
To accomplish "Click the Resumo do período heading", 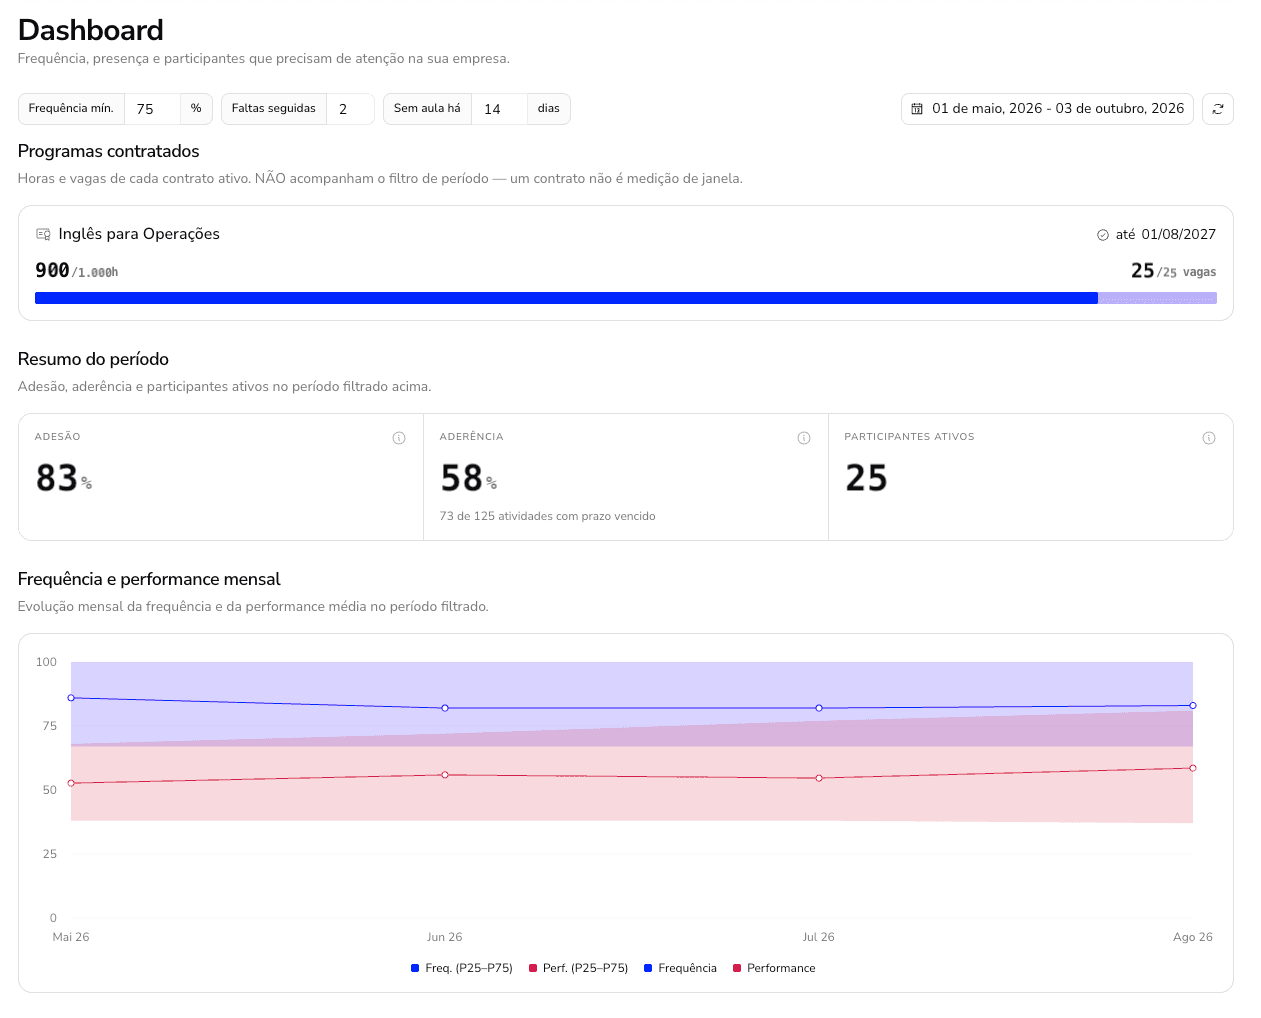I will tap(93, 359).
